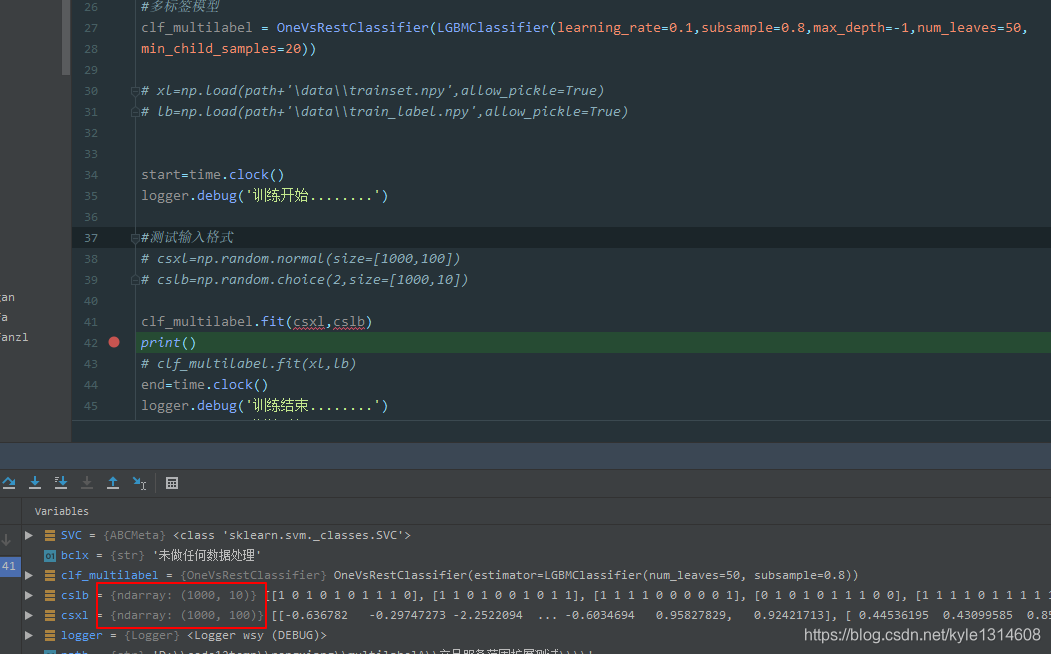Screen dimensions: 1051x654
Task: Click np.random.choice comment on line 39
Action: 304,279
